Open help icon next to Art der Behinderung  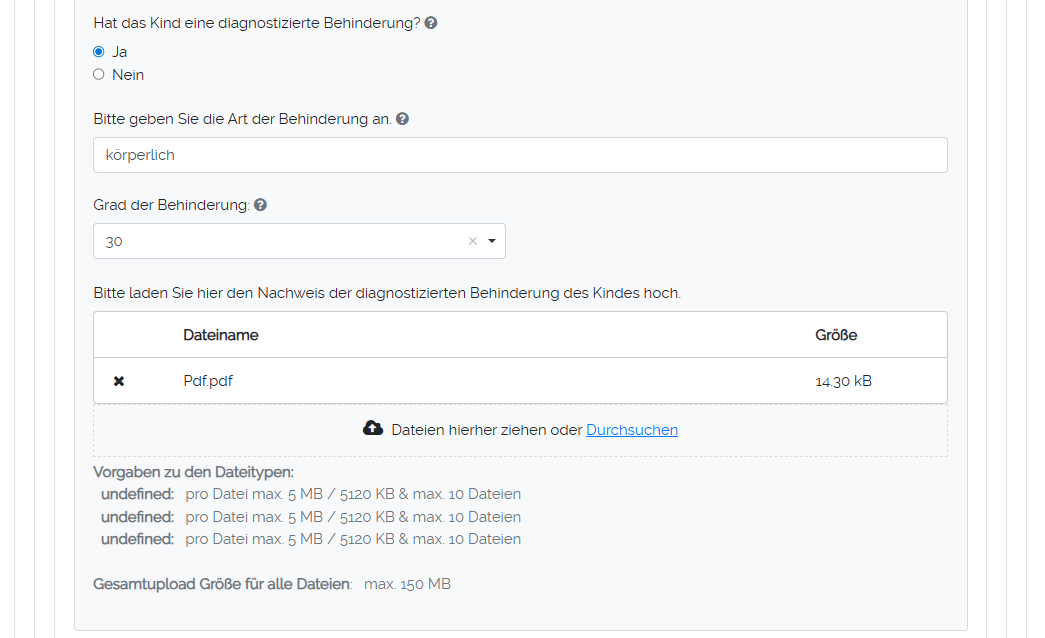(402, 119)
